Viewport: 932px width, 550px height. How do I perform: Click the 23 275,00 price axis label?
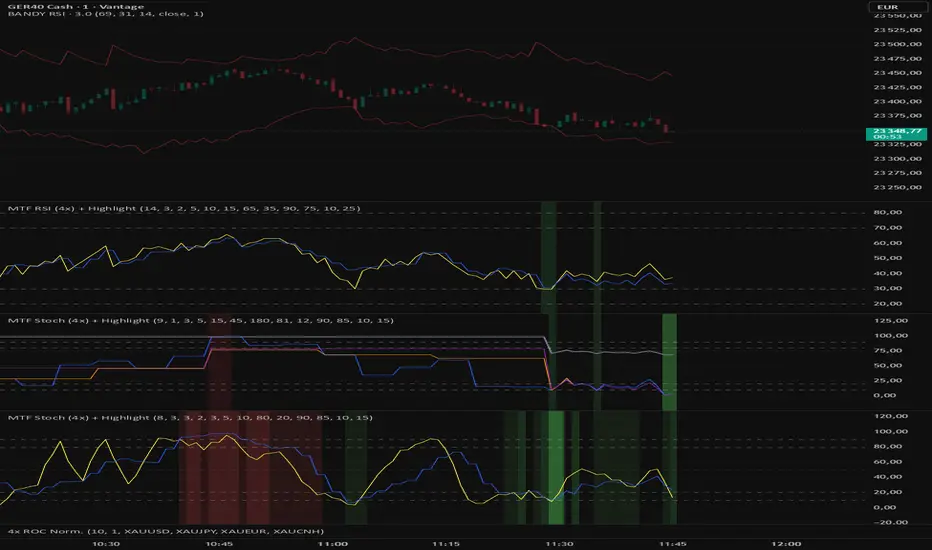898,173
